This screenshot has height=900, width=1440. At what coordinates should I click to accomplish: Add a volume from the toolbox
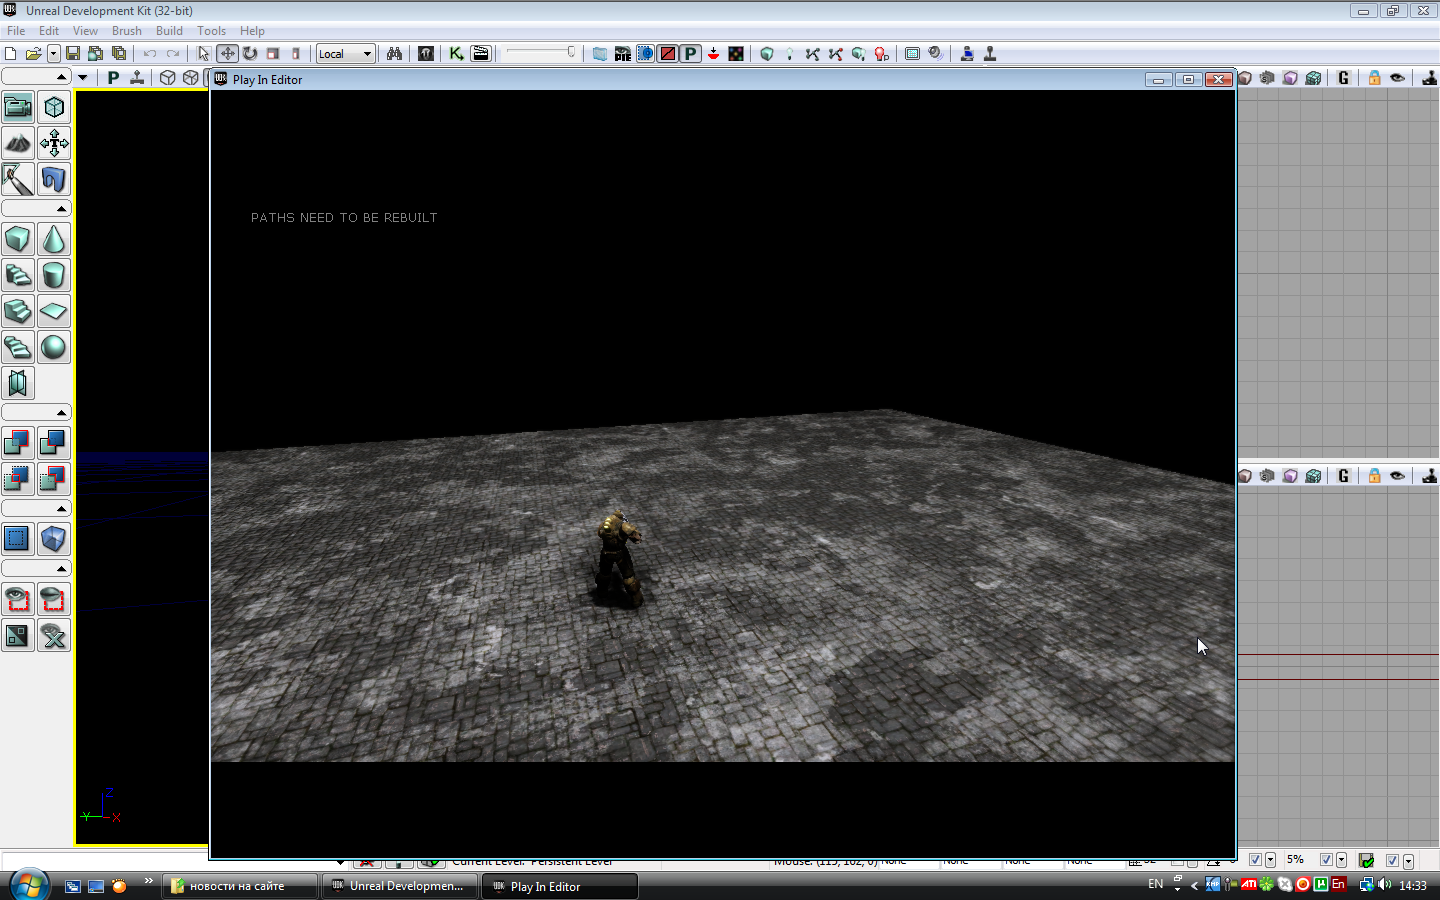click(x=54, y=539)
